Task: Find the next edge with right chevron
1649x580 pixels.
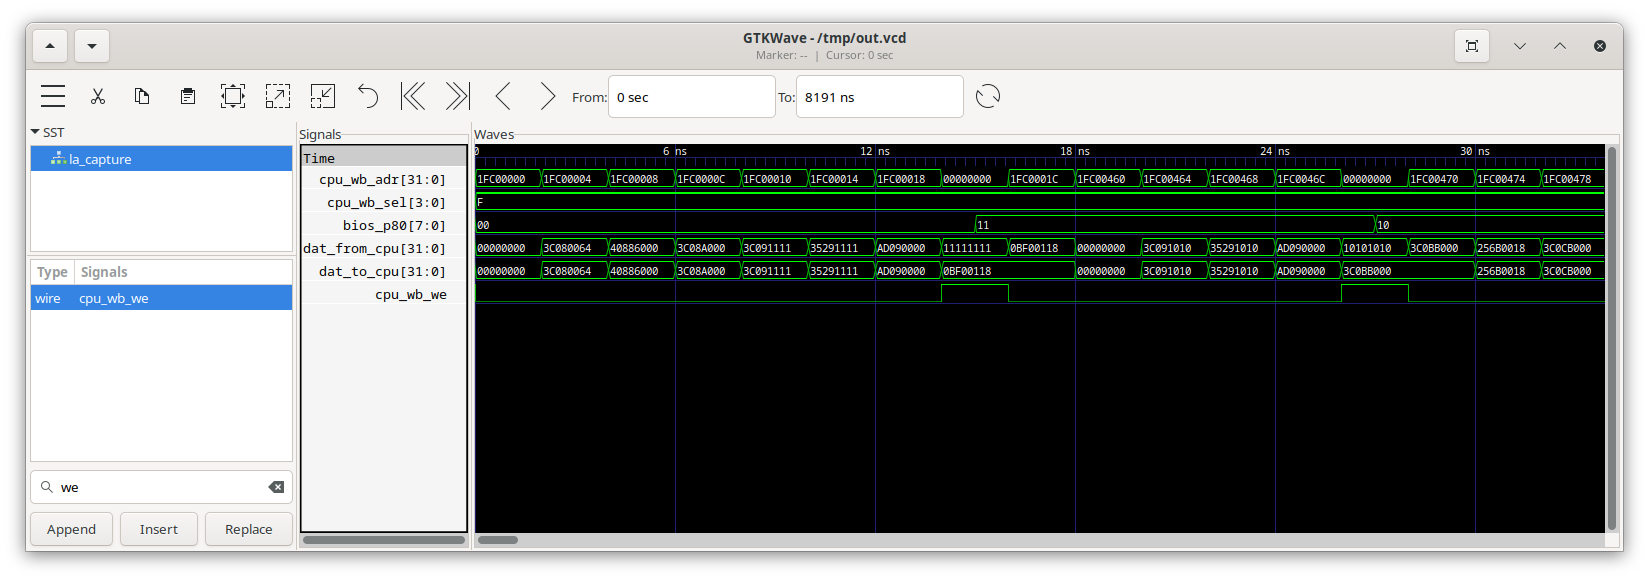Action: coord(547,96)
